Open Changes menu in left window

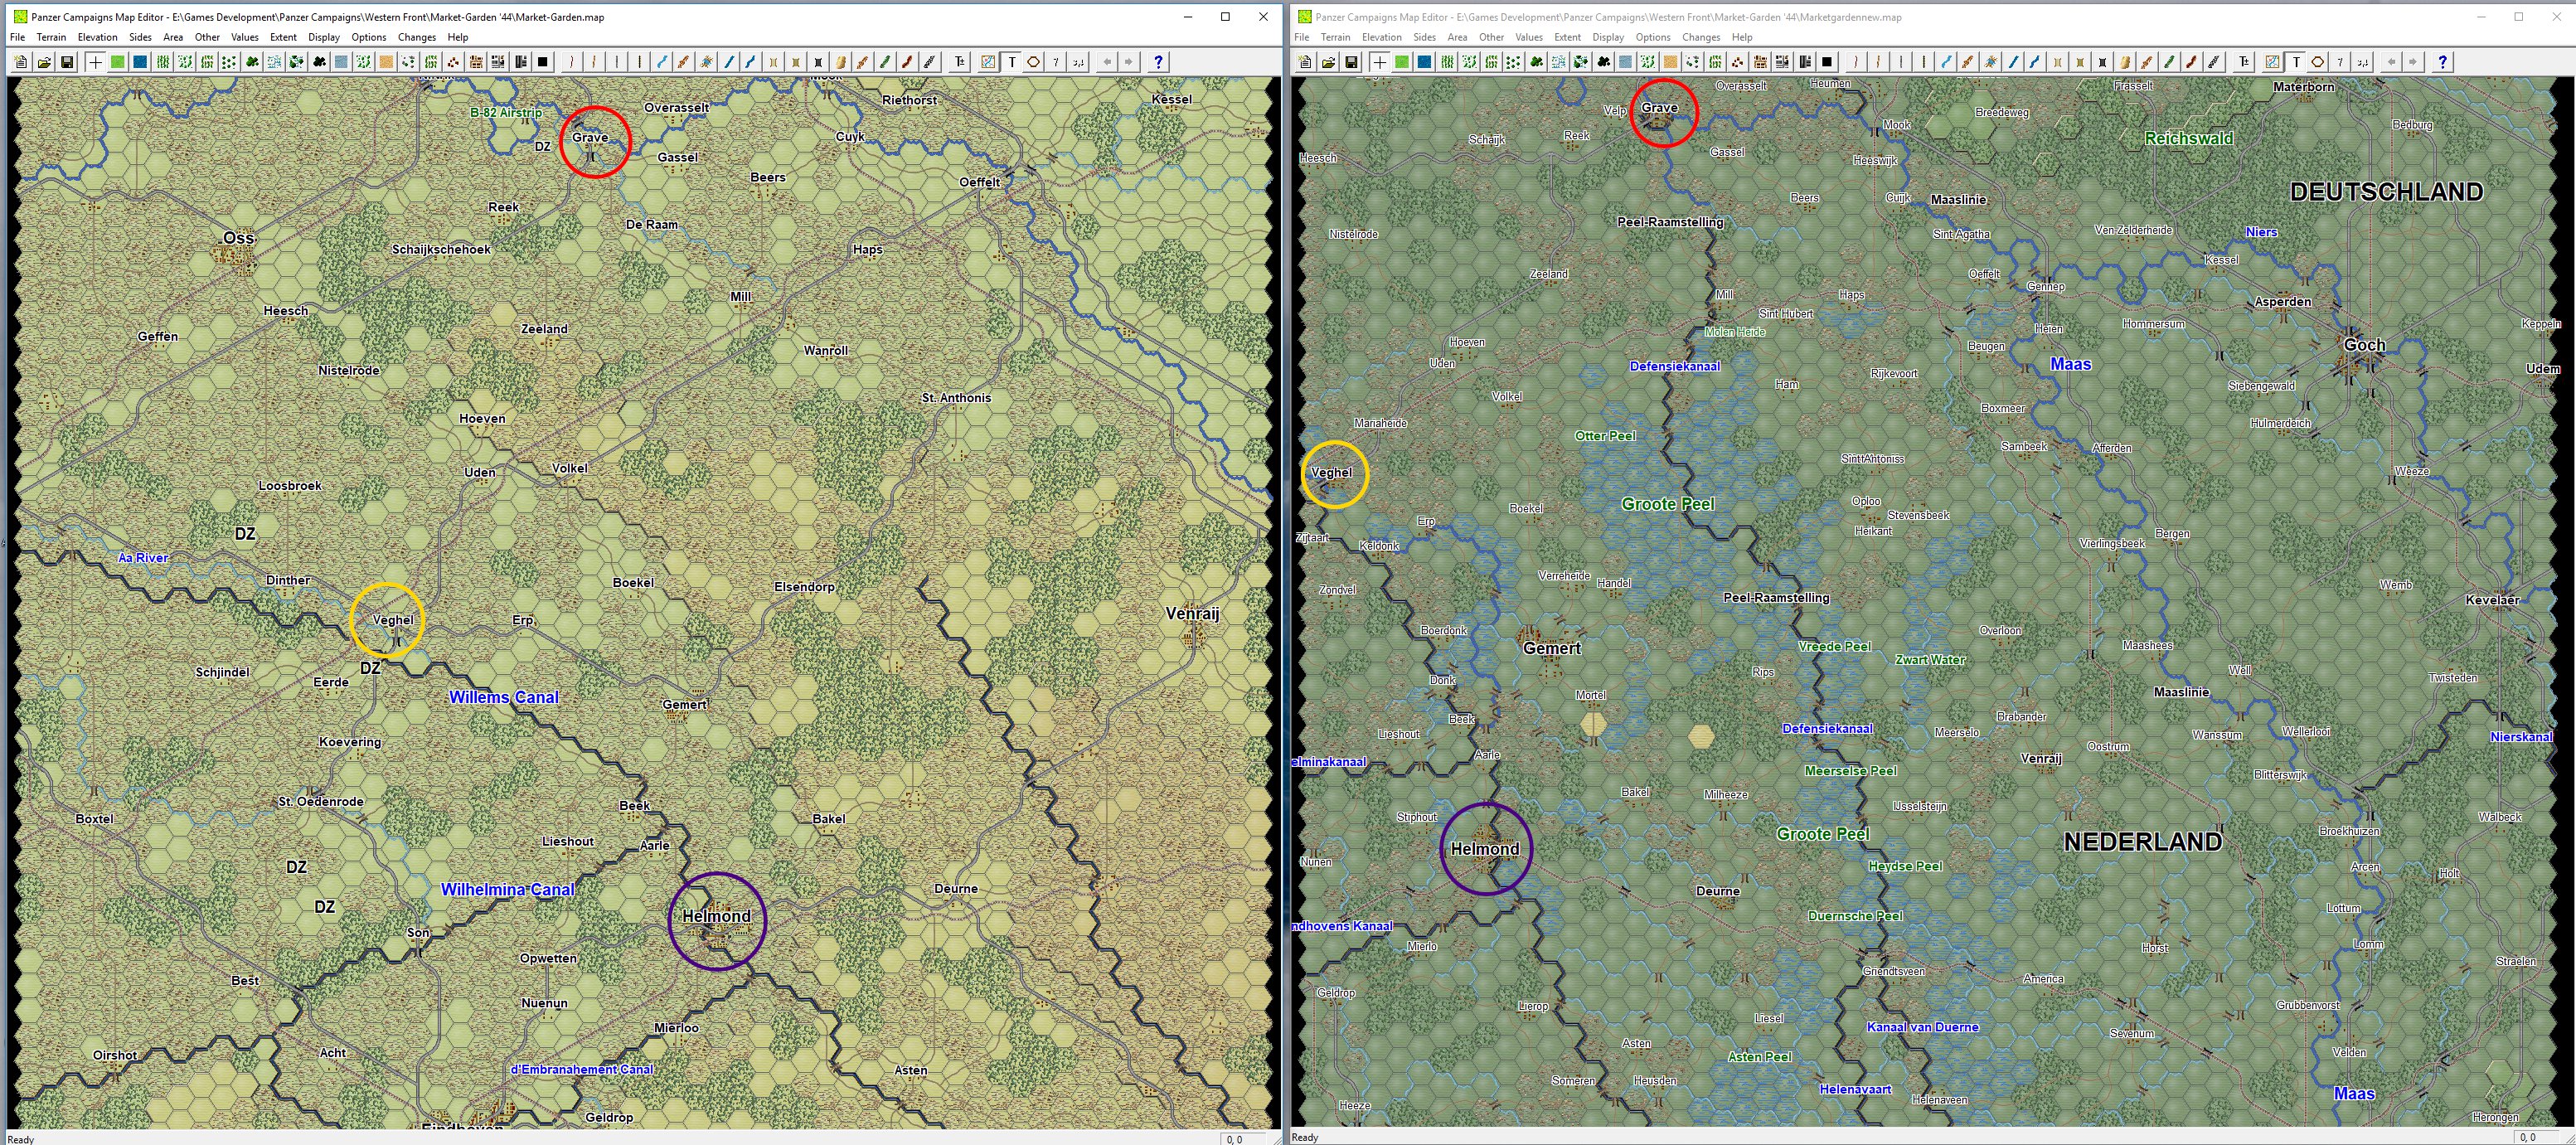[x=417, y=37]
